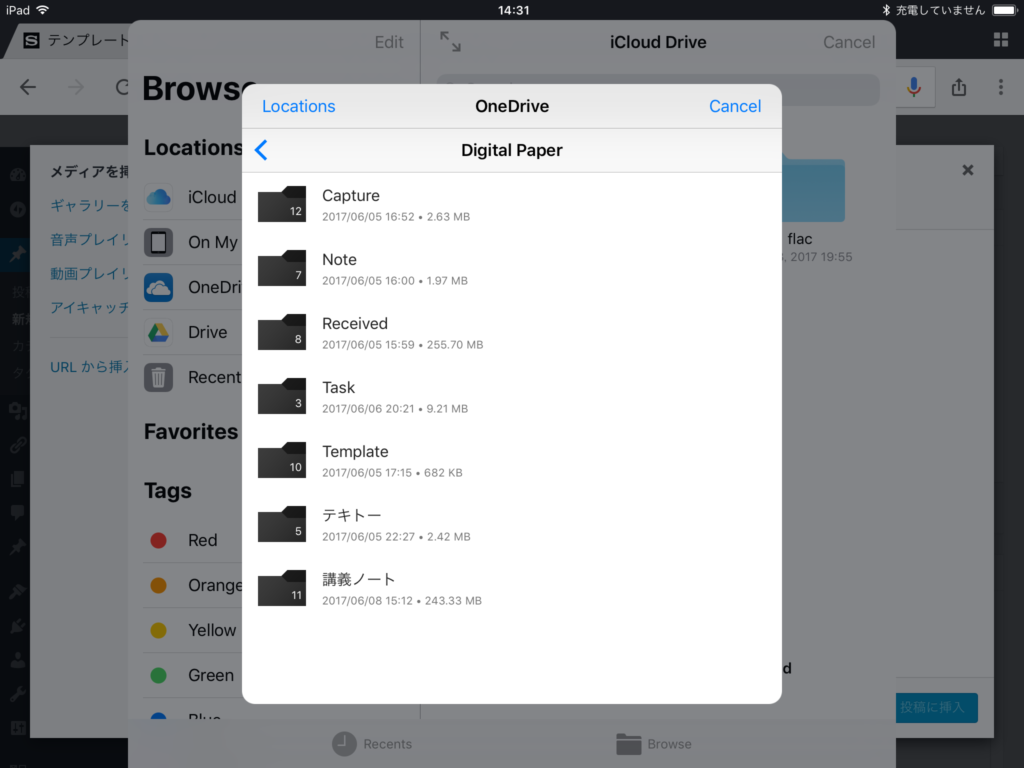
Task: Select the iCloud location icon
Action: coord(159,197)
